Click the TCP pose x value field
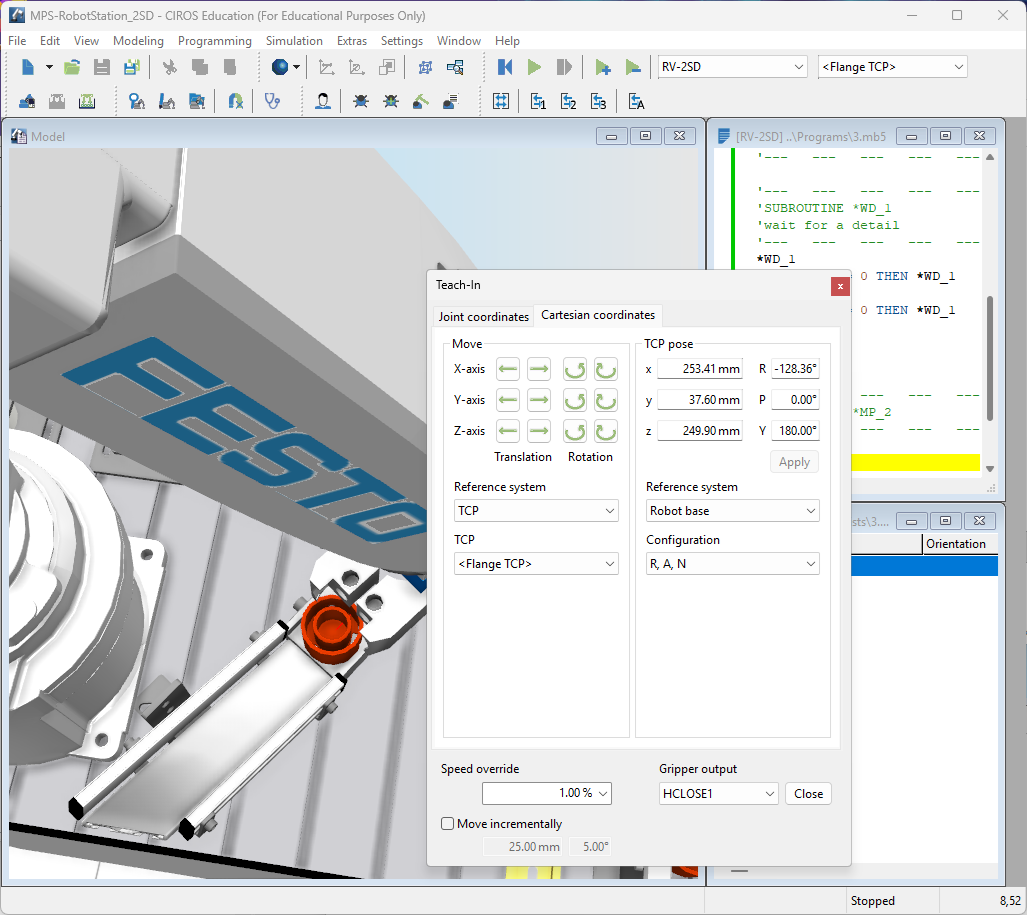1027x915 pixels. 700,369
